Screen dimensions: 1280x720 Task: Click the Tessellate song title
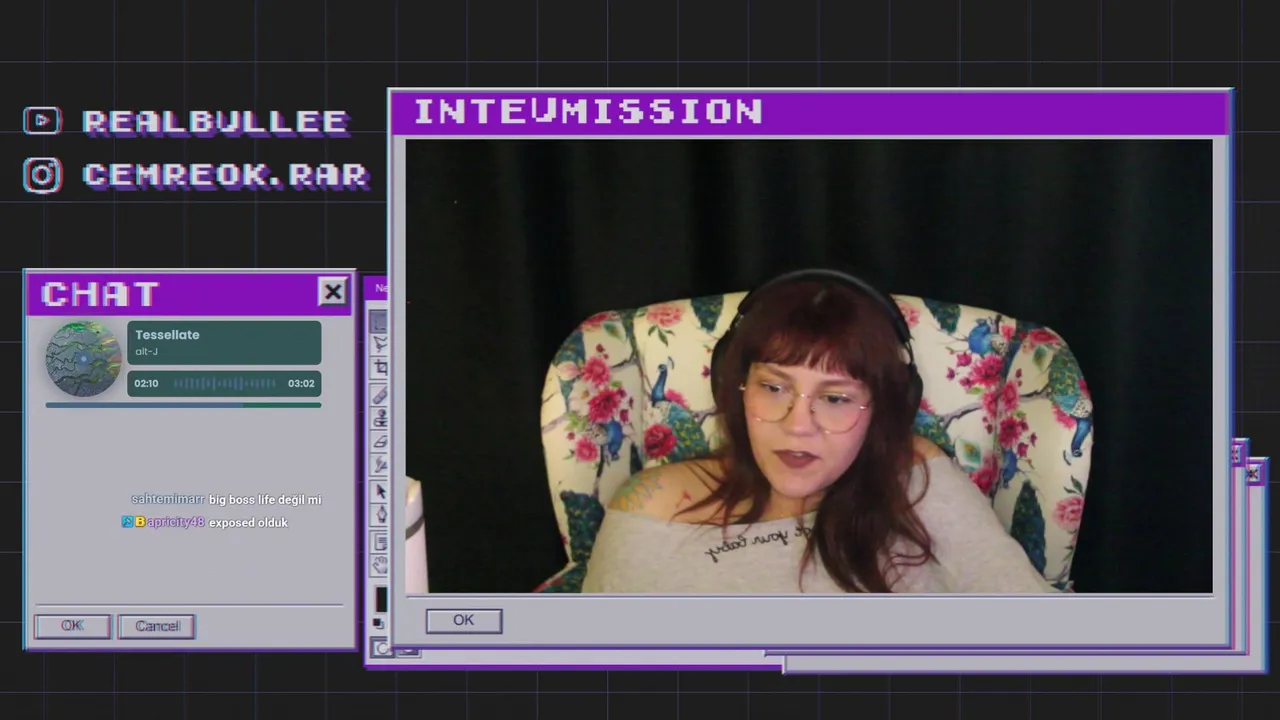(x=167, y=335)
